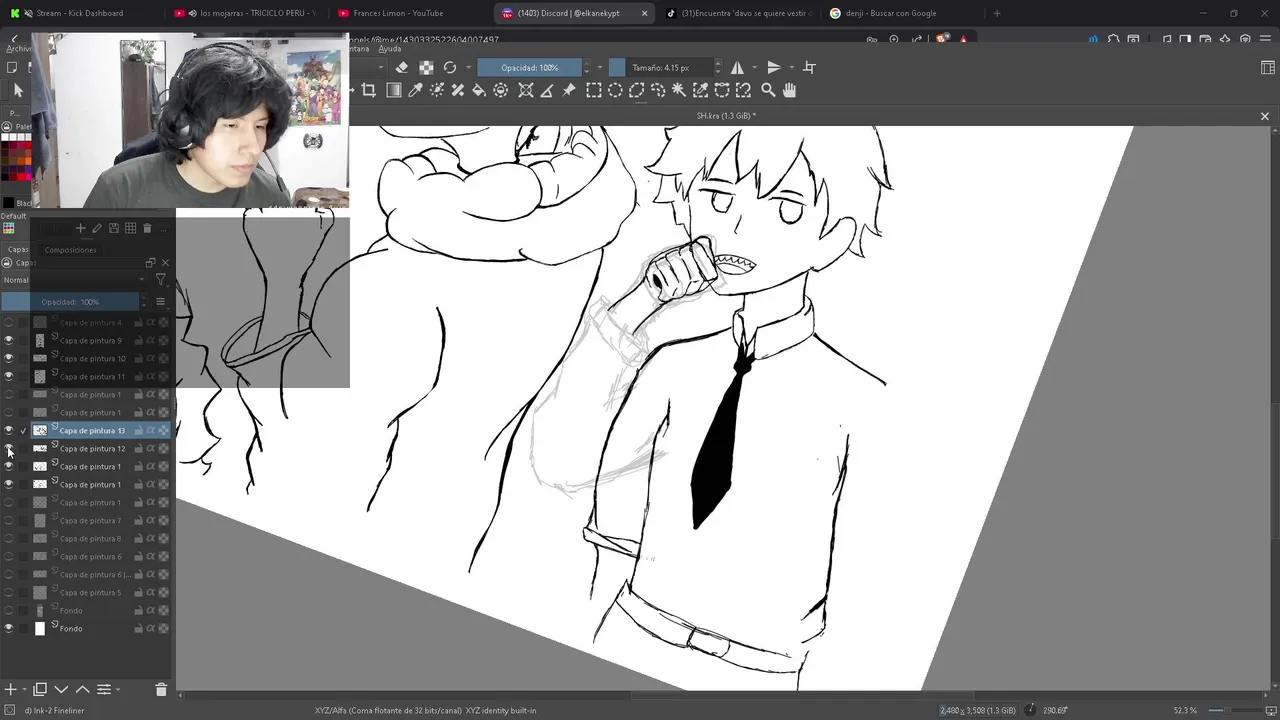
Task: Select the colorize mask tool
Action: pyautogui.click(x=437, y=90)
